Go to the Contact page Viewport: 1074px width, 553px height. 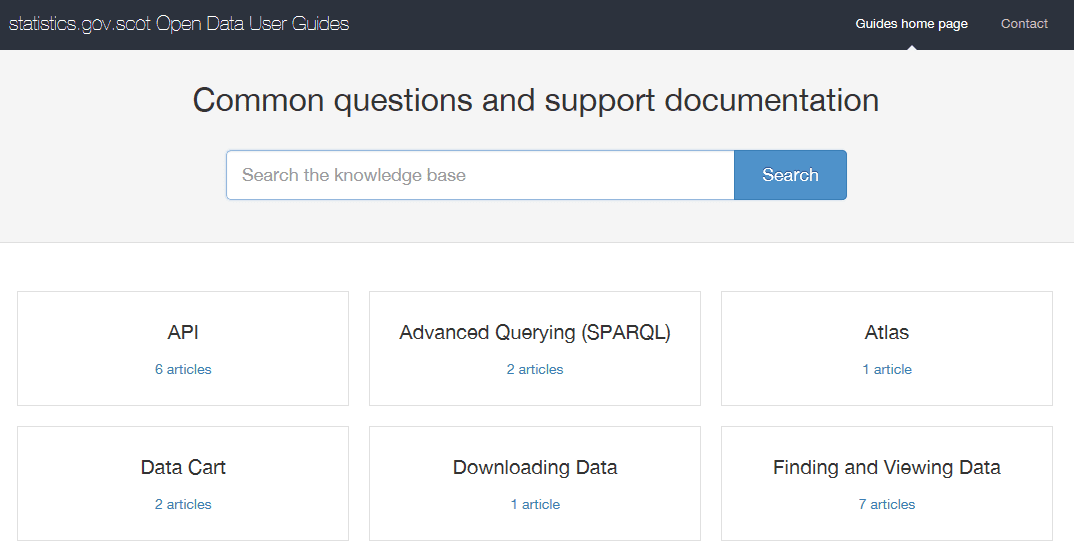point(1024,24)
